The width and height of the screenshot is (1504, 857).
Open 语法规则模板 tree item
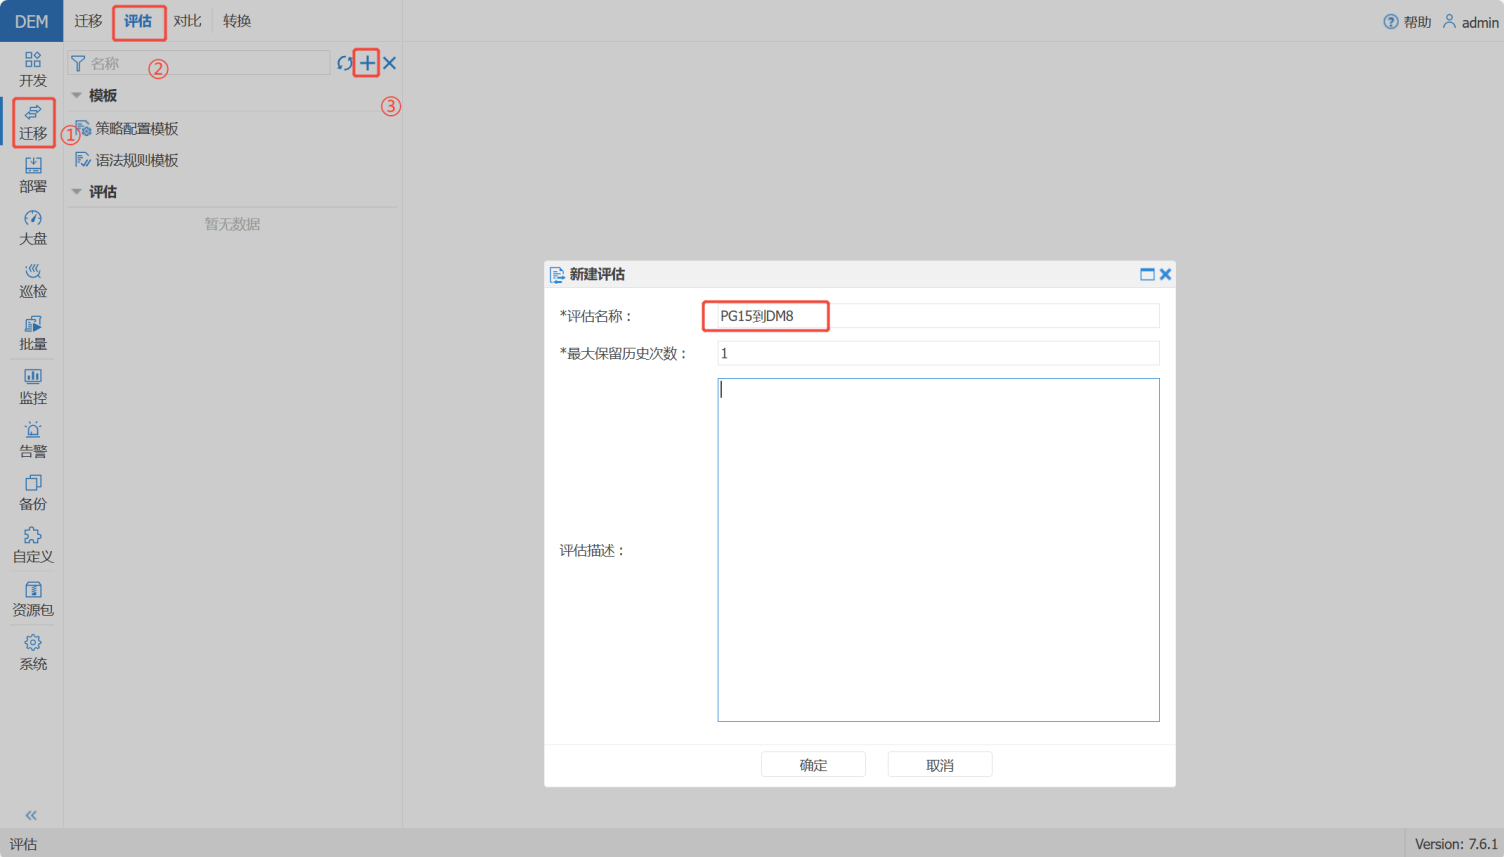(127, 160)
